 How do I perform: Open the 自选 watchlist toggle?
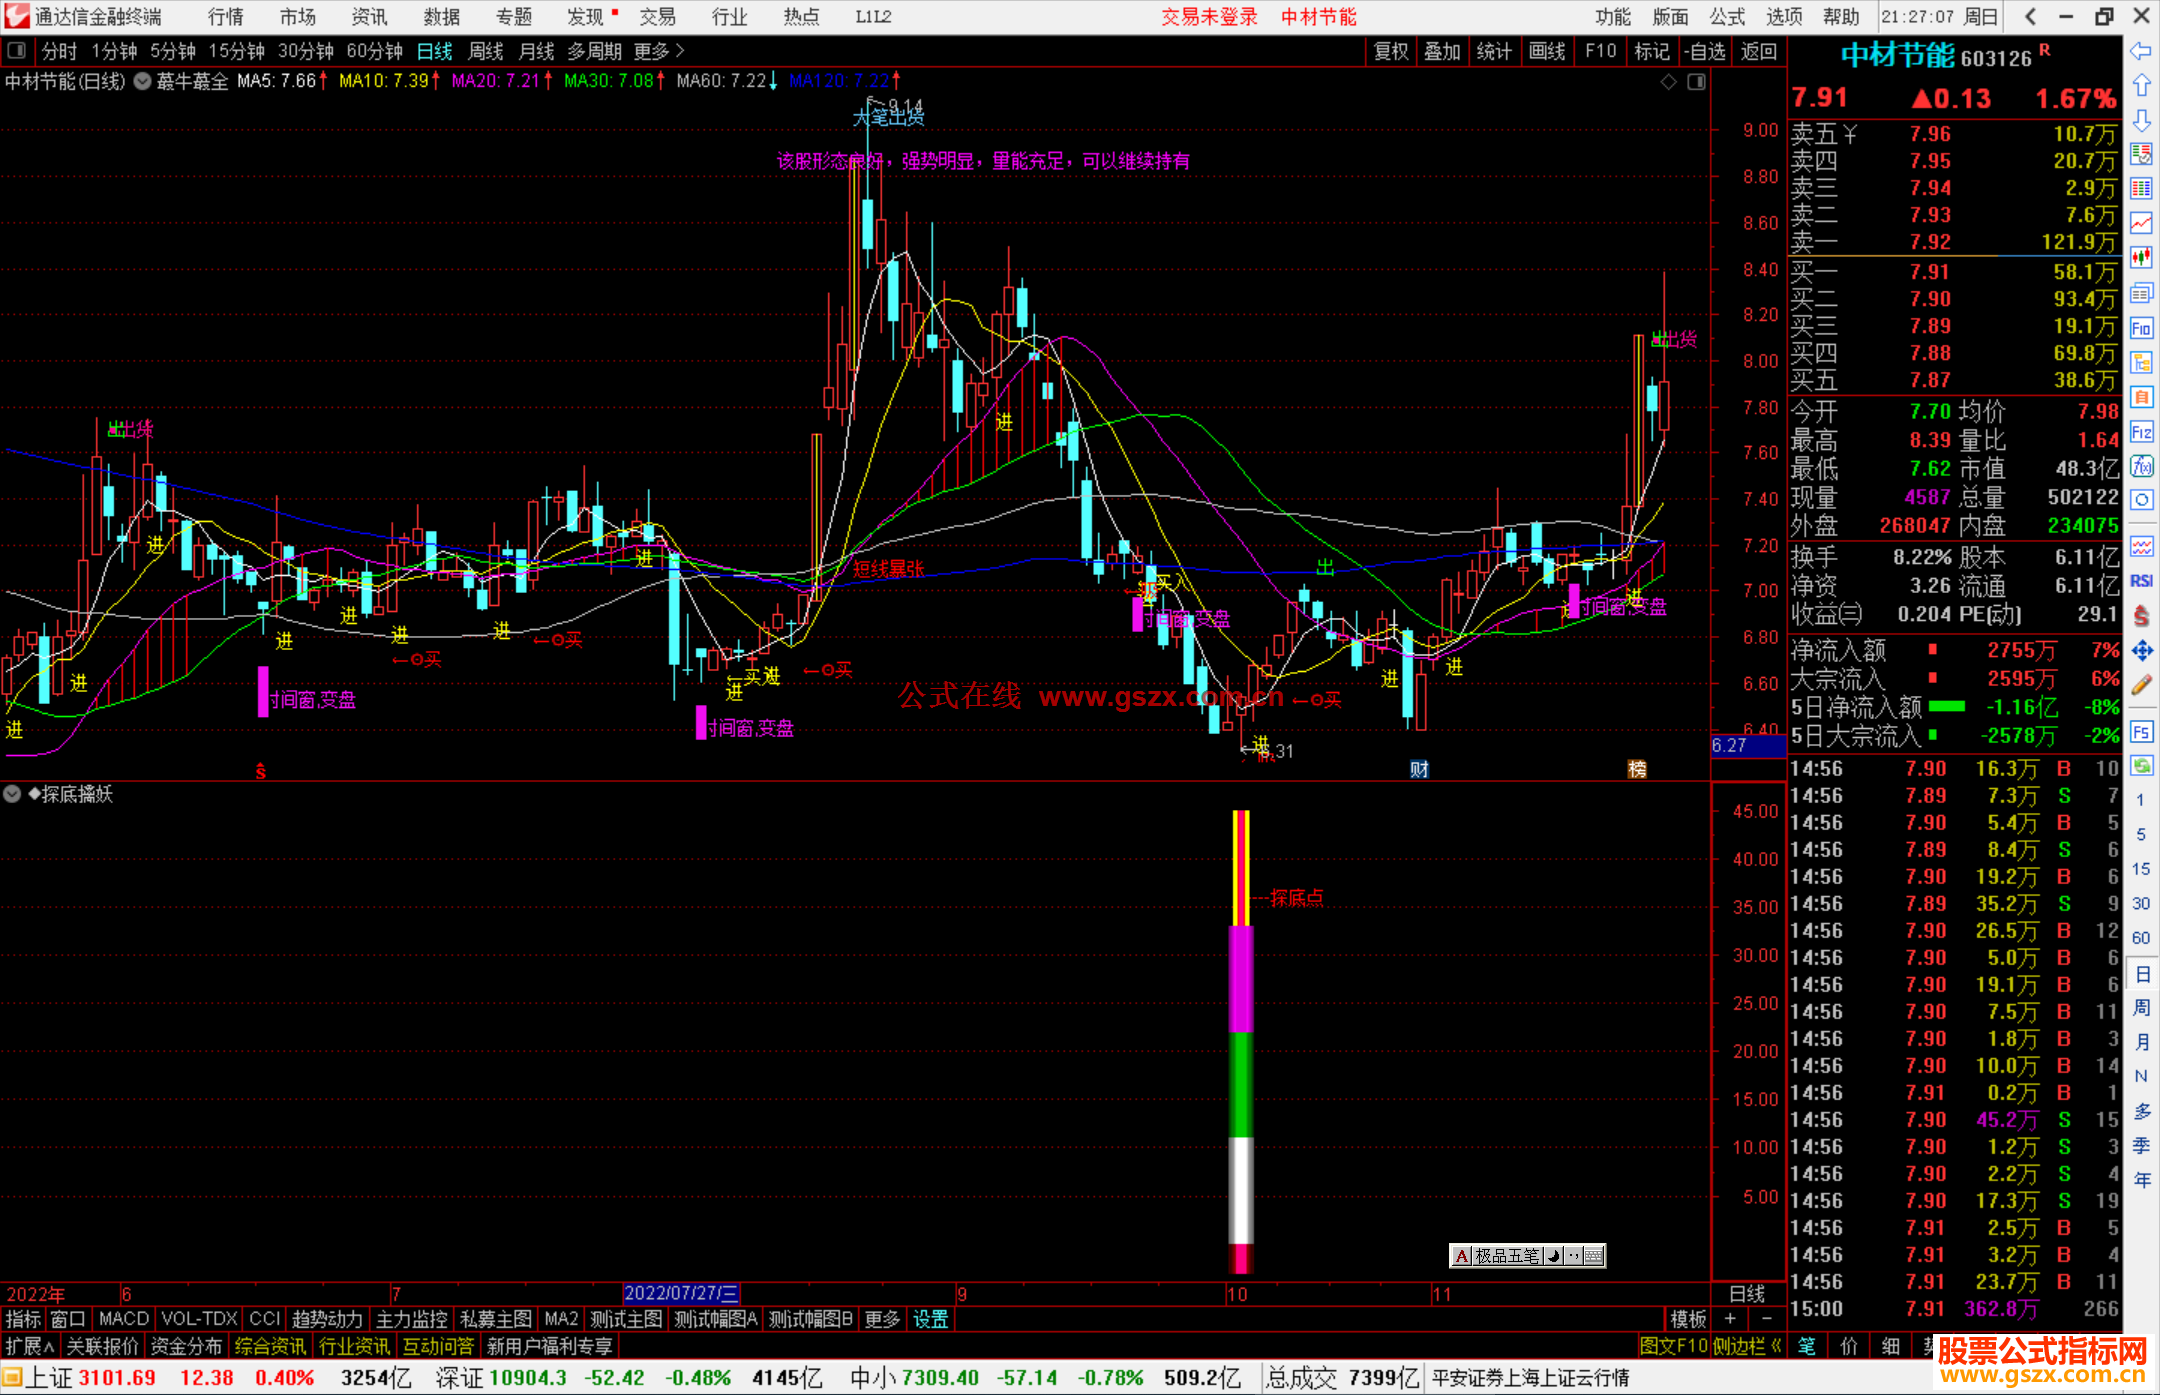[x=1705, y=51]
